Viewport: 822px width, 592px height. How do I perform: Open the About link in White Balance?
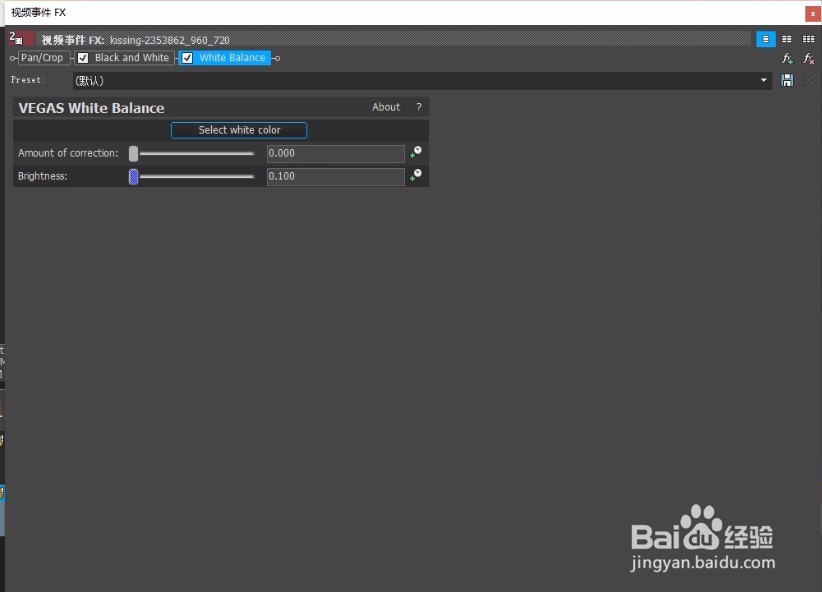(386, 107)
